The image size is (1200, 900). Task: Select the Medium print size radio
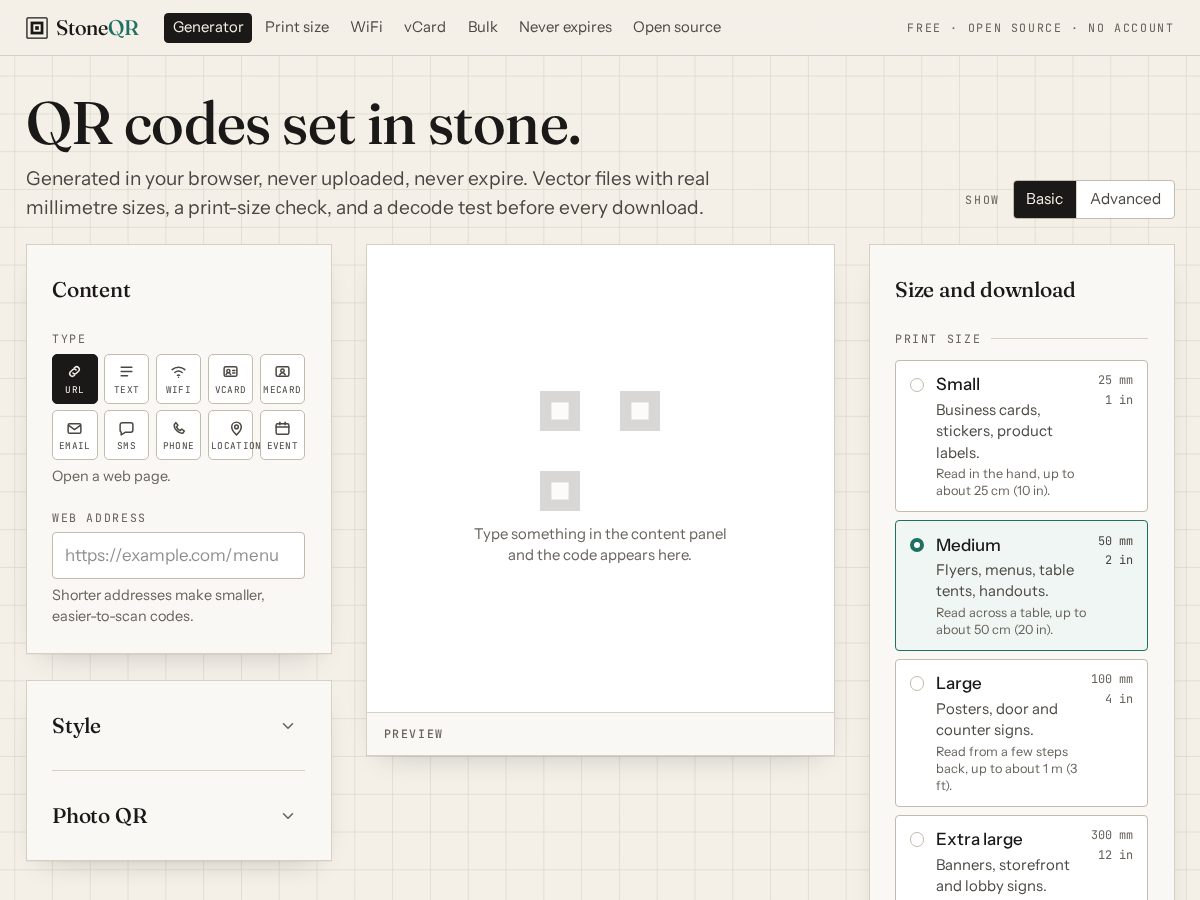[917, 545]
